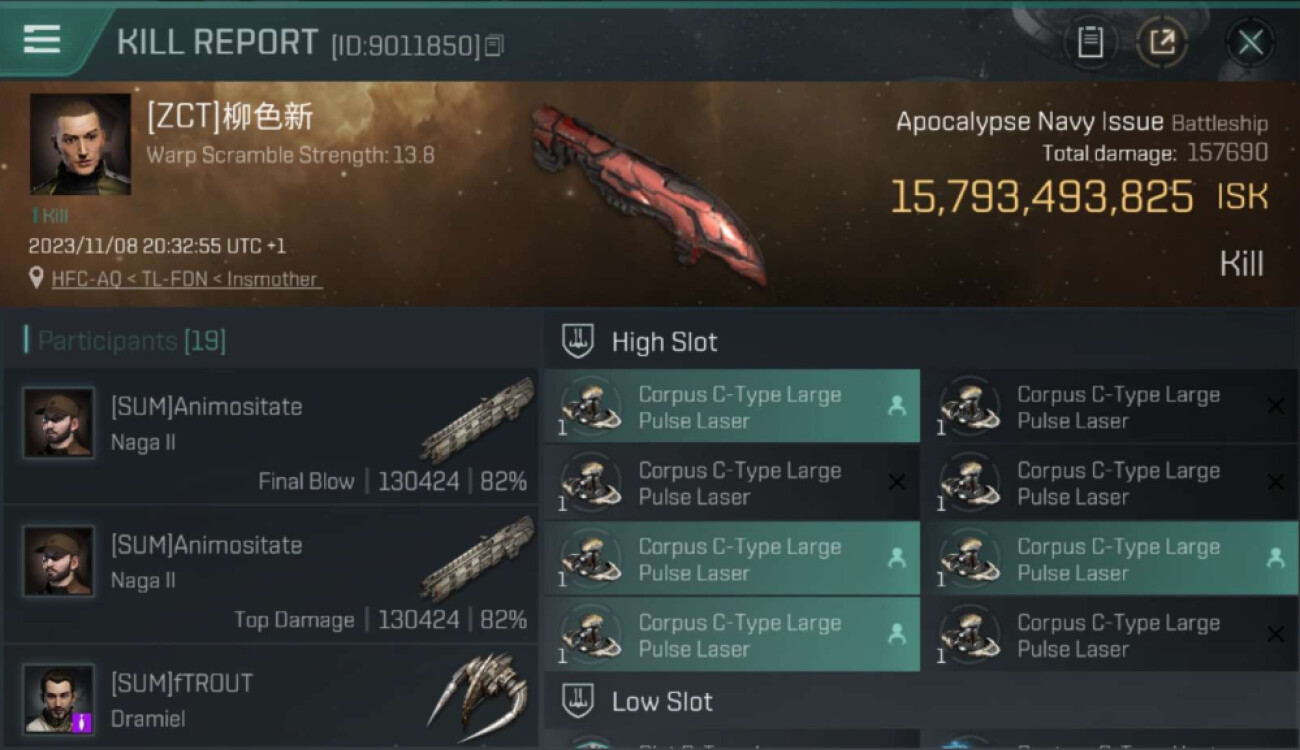Click X on second-row left Pulse Laser
Image resolution: width=1300 pixels, height=750 pixels.
(x=897, y=482)
